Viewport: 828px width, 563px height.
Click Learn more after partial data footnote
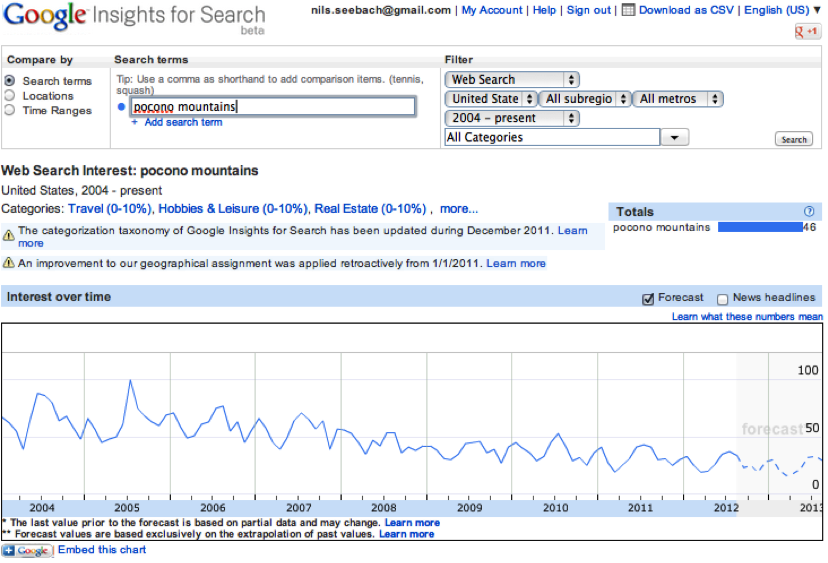pyautogui.click(x=412, y=523)
